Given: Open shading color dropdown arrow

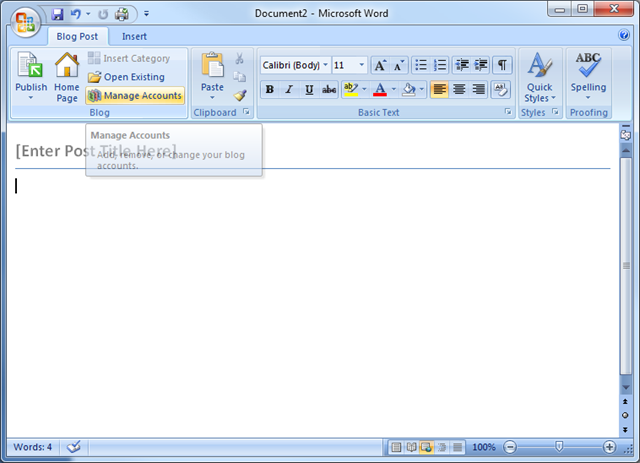Looking at the screenshot, I should [422, 89].
